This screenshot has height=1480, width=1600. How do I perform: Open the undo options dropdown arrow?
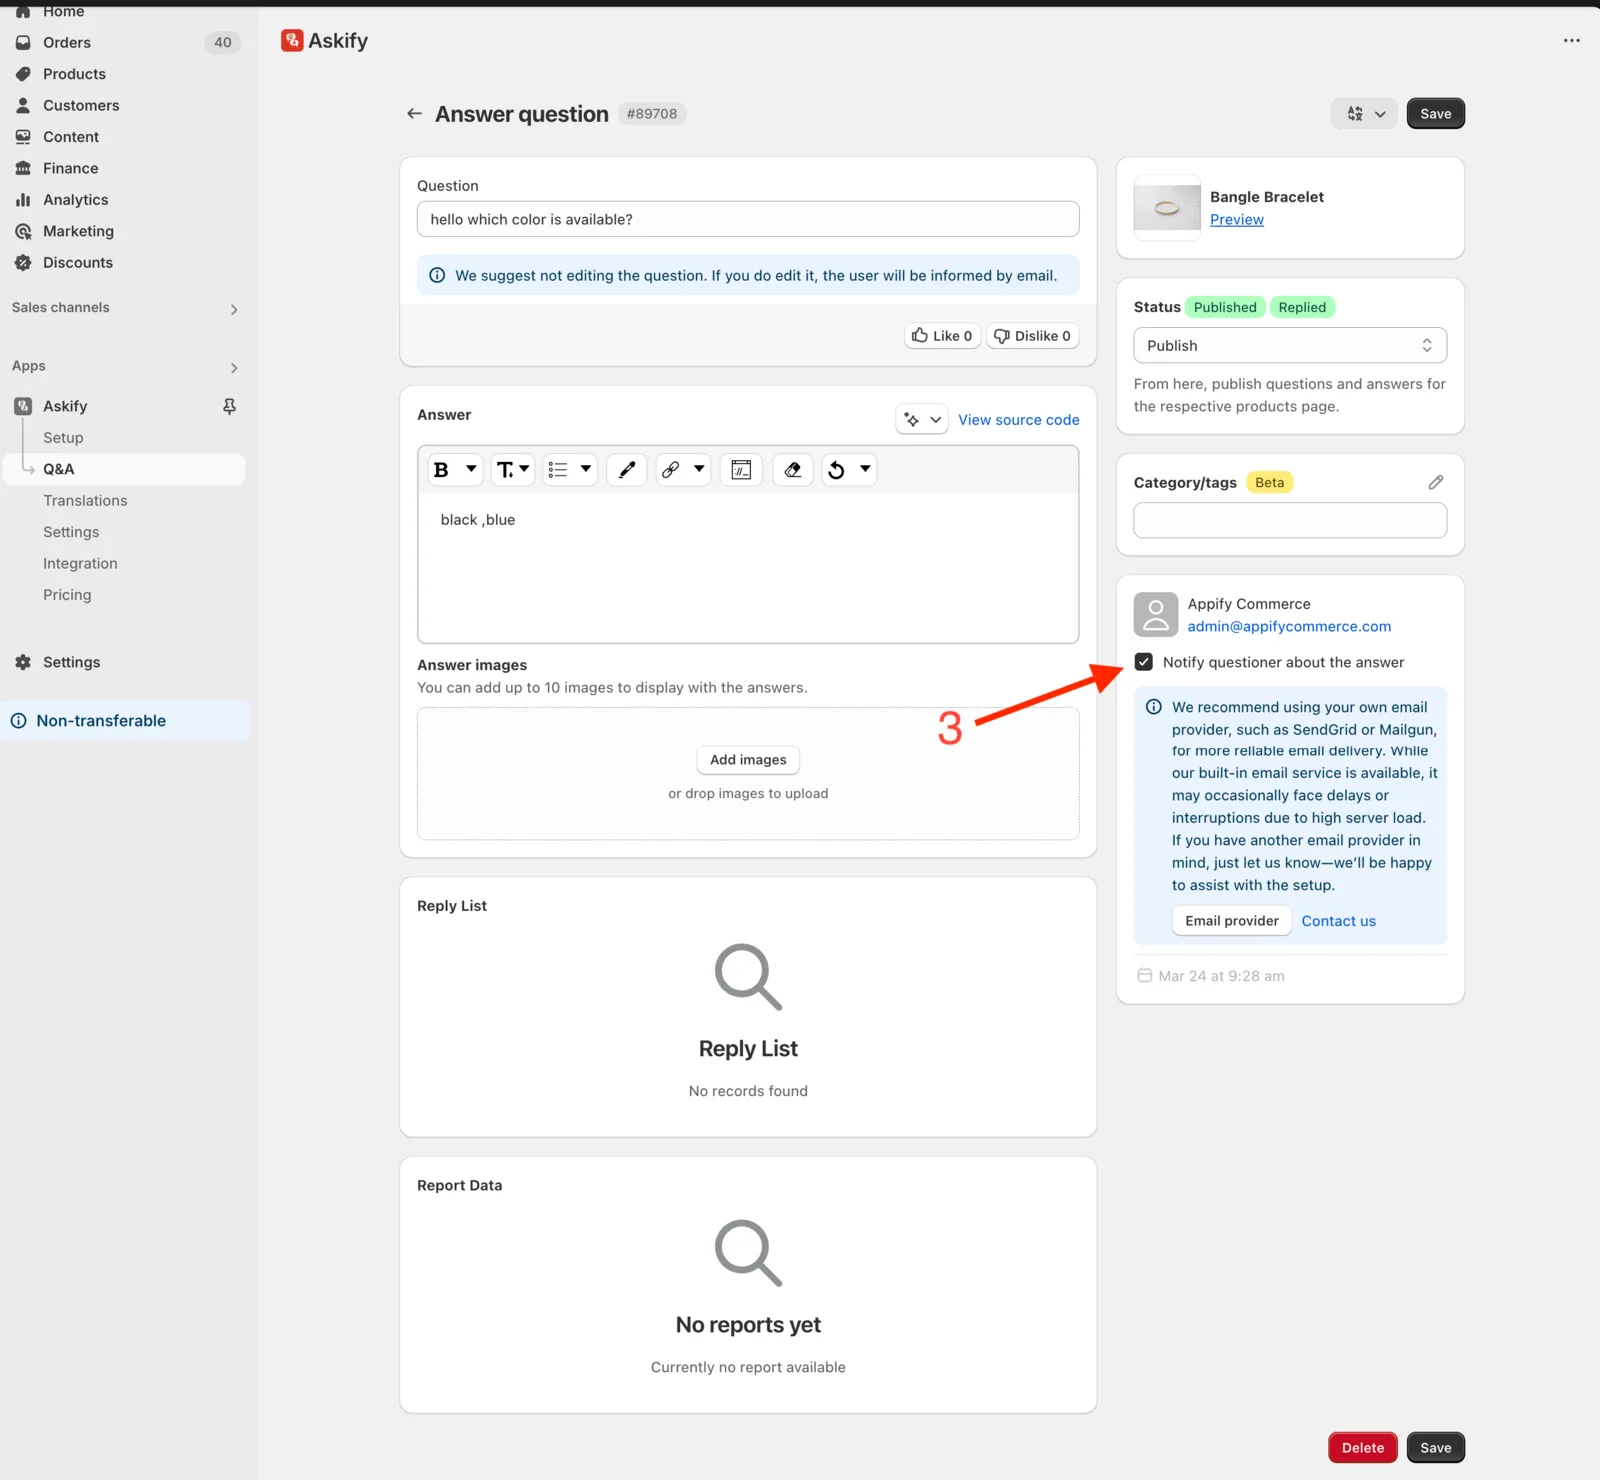[x=865, y=469]
